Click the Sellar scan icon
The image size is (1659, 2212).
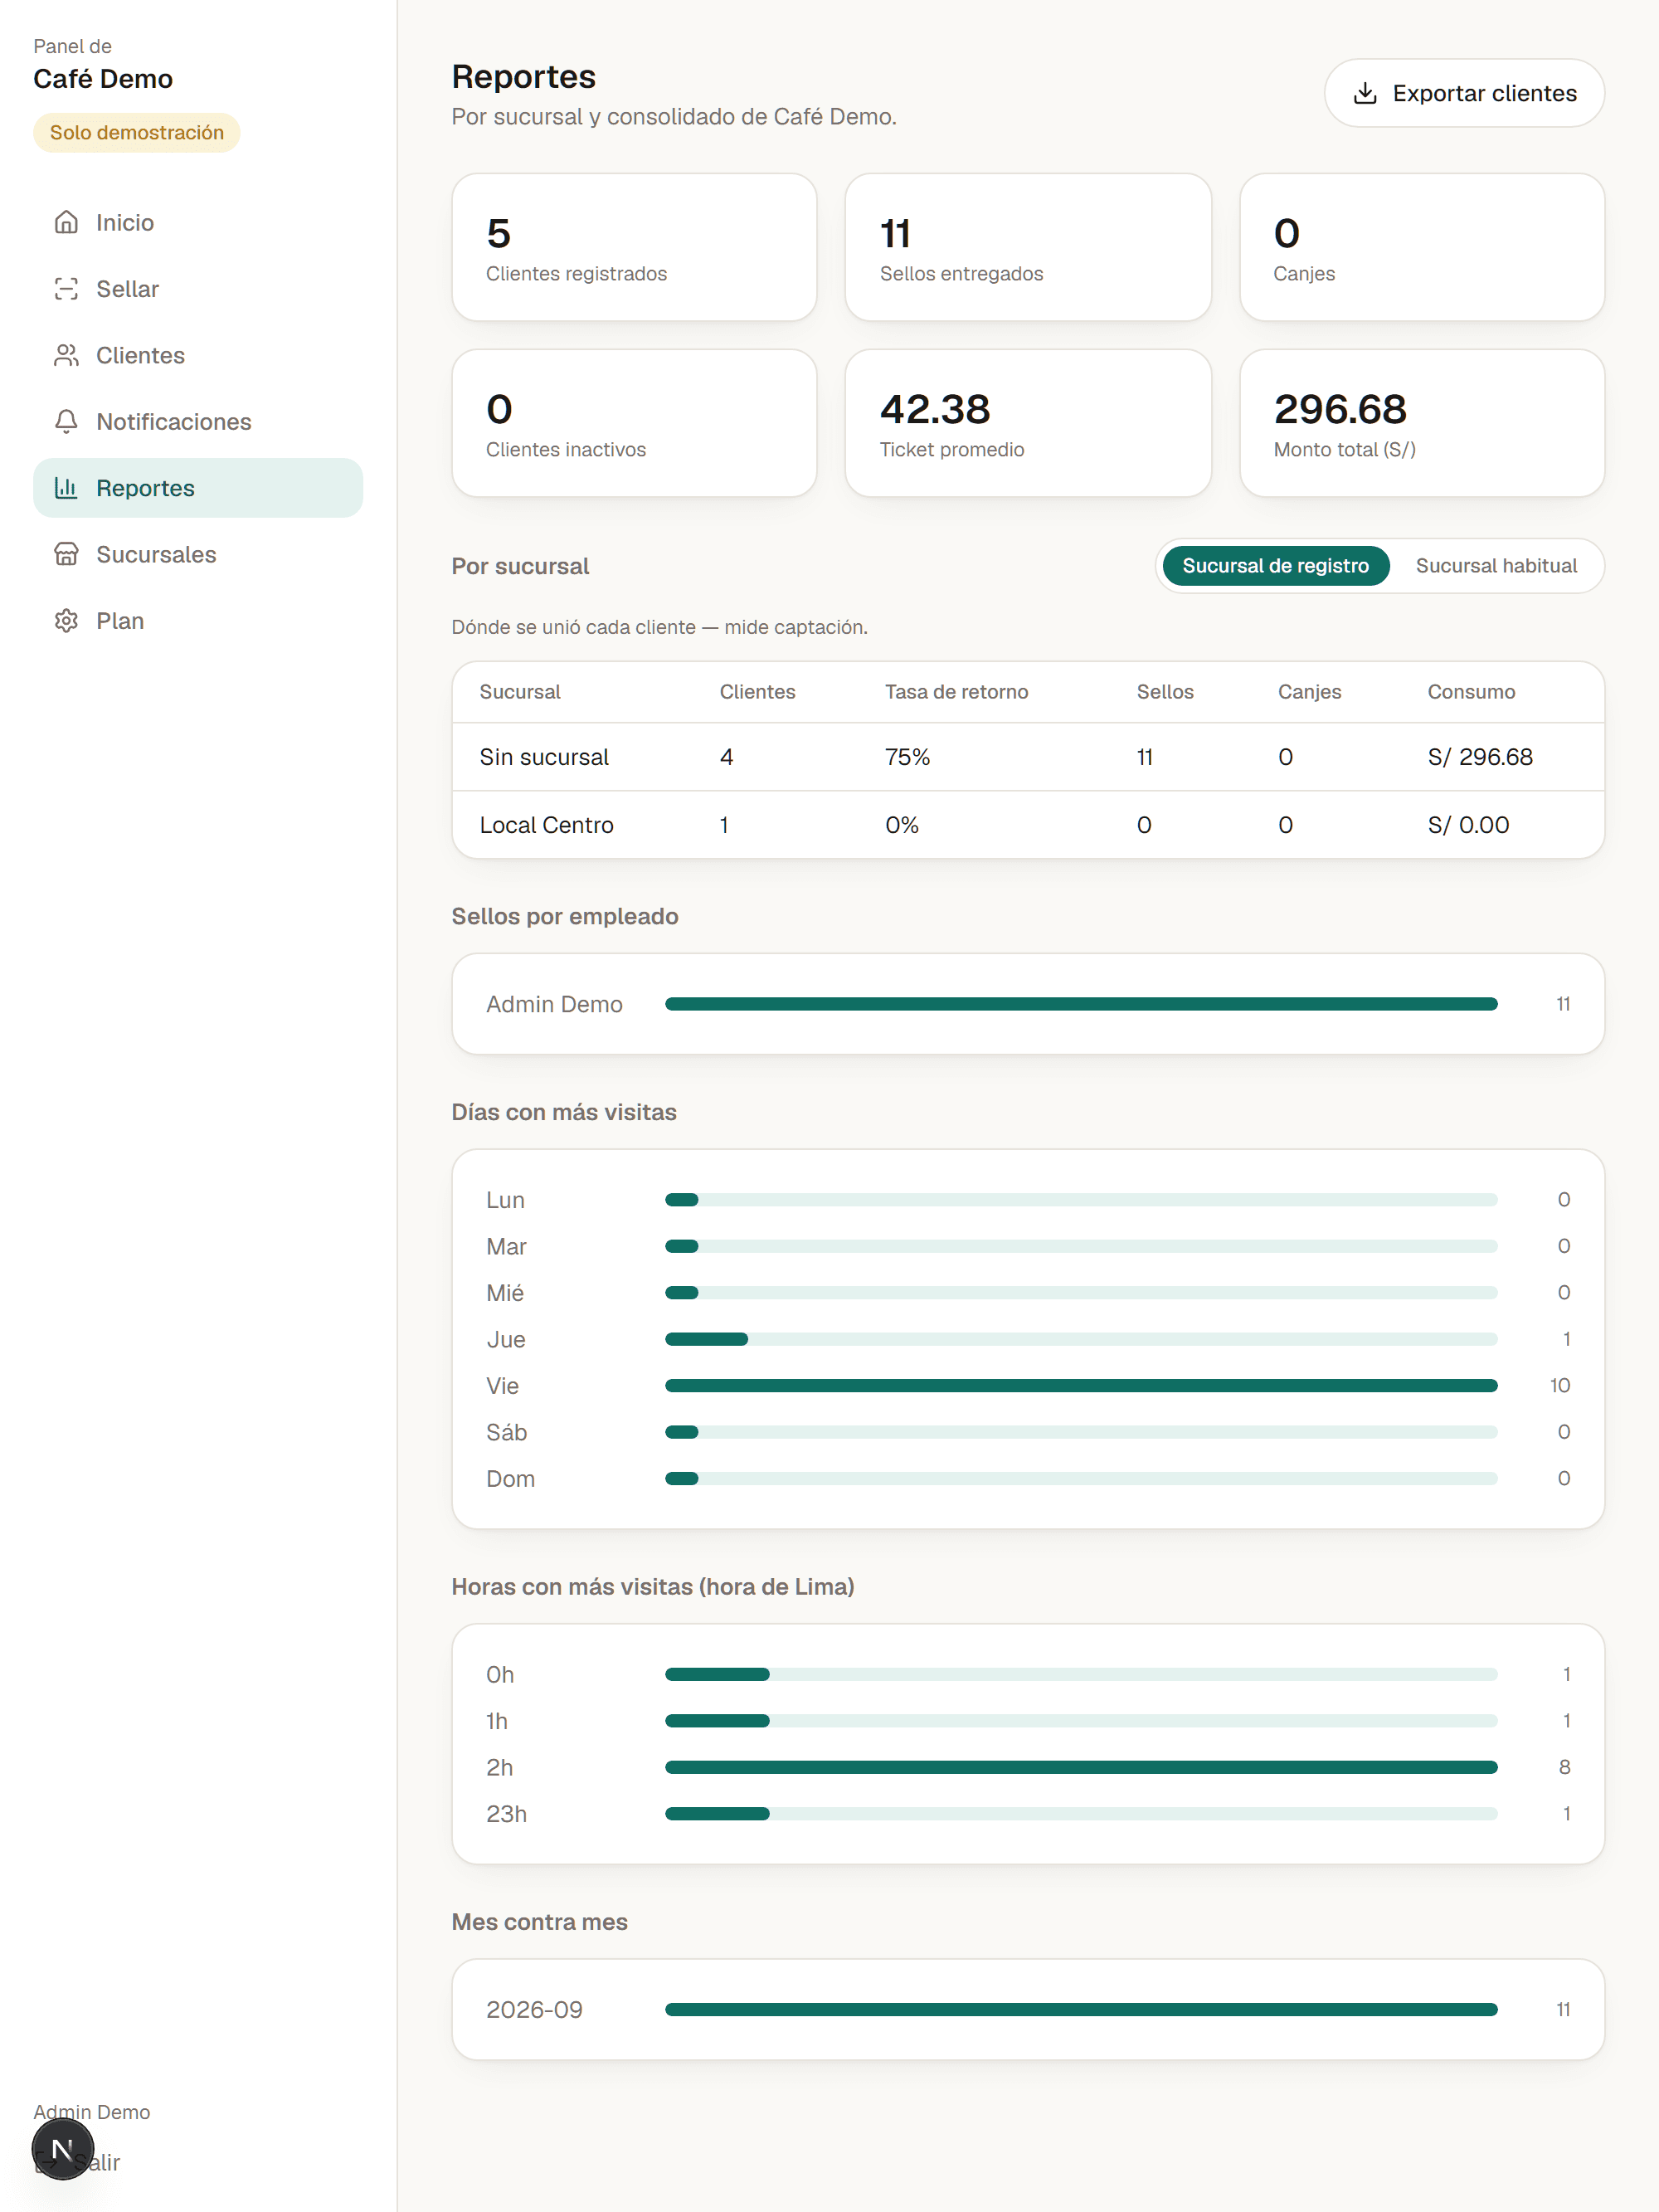point(66,289)
